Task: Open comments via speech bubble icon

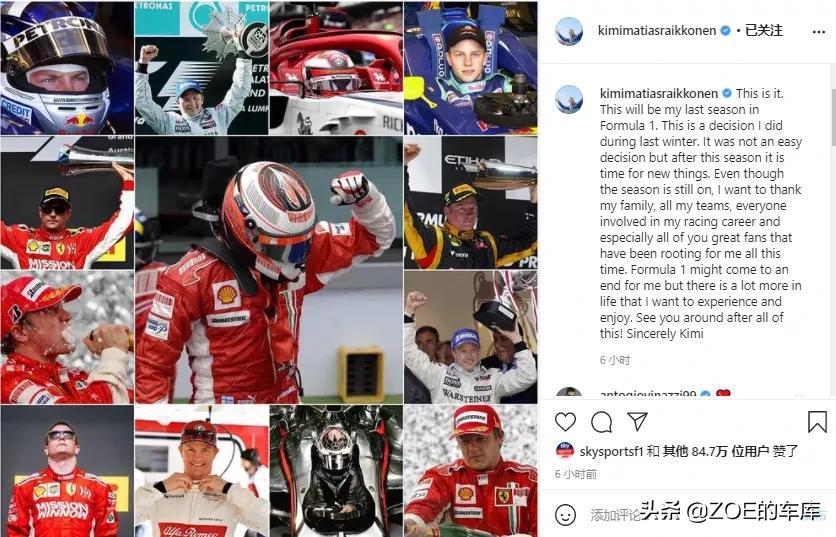Action: tap(601, 422)
